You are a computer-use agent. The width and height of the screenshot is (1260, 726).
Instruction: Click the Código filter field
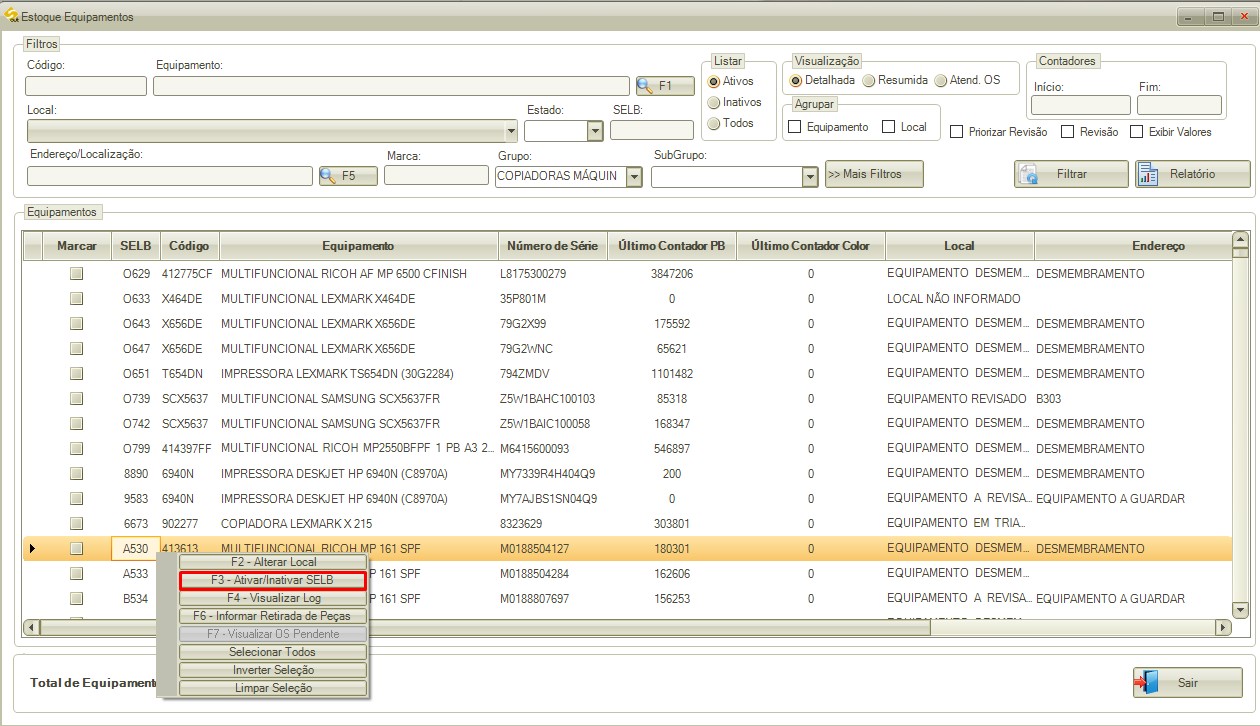(x=86, y=86)
